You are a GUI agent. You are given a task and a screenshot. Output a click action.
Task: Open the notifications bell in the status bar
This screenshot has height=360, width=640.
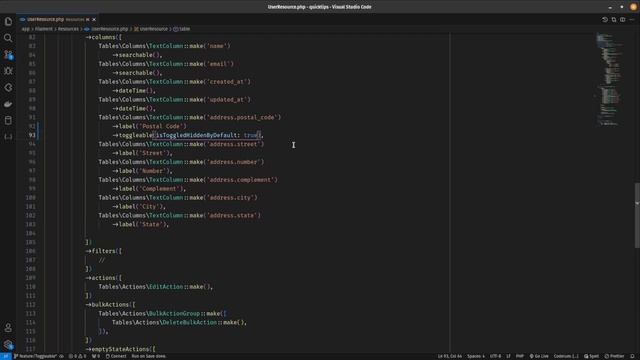pos(633,356)
